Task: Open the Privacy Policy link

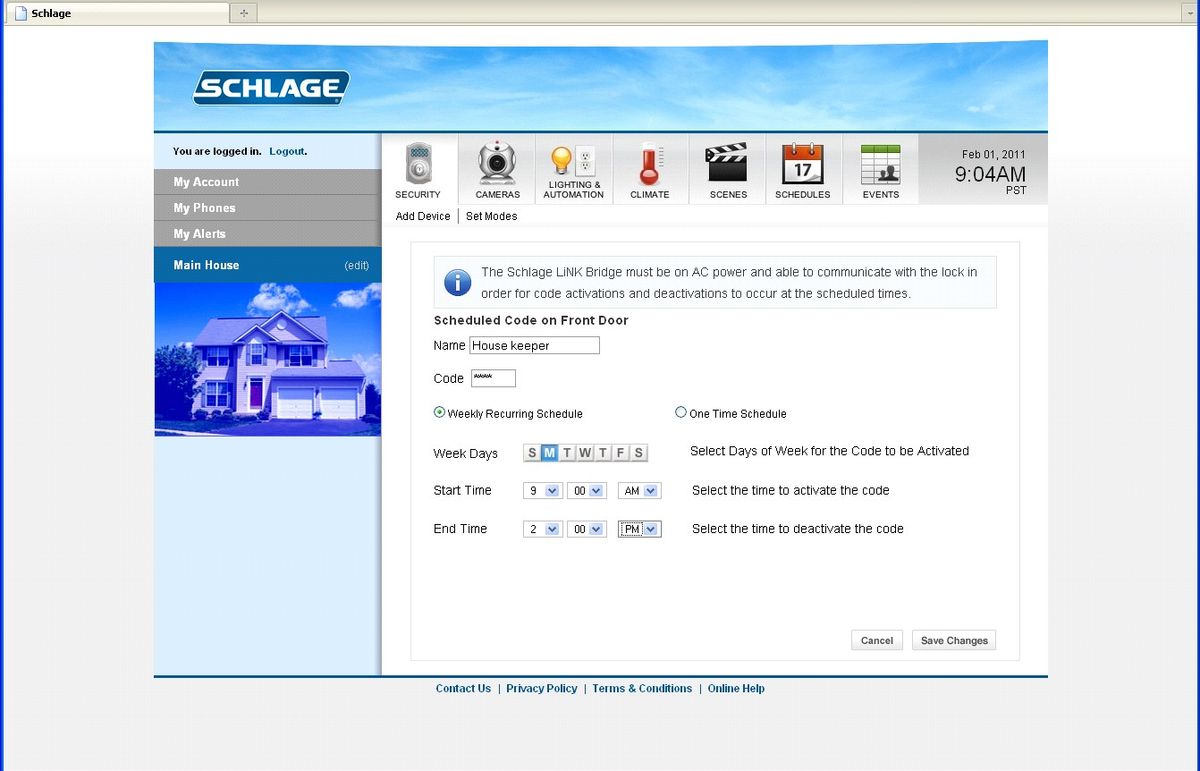Action: pos(542,688)
